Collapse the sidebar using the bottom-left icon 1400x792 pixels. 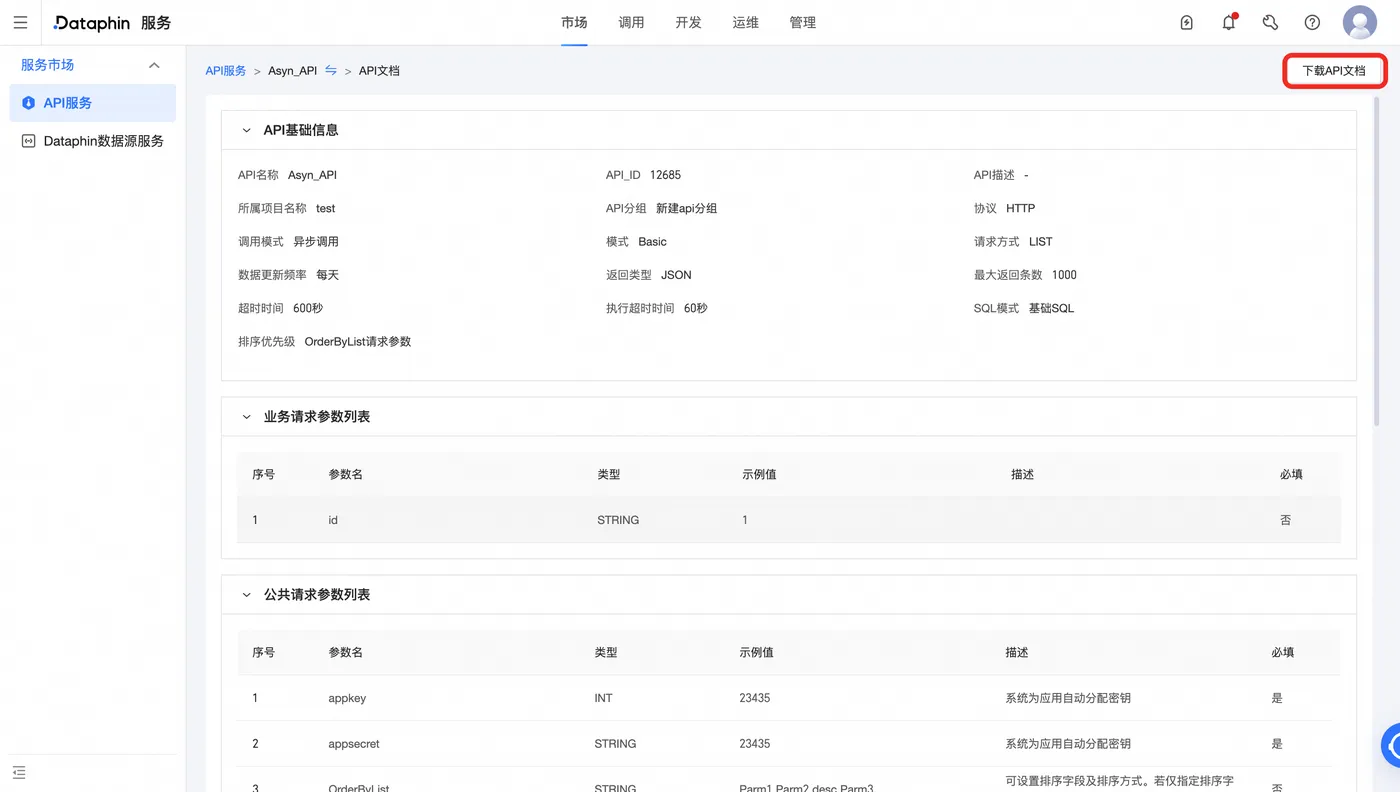pos(19,772)
